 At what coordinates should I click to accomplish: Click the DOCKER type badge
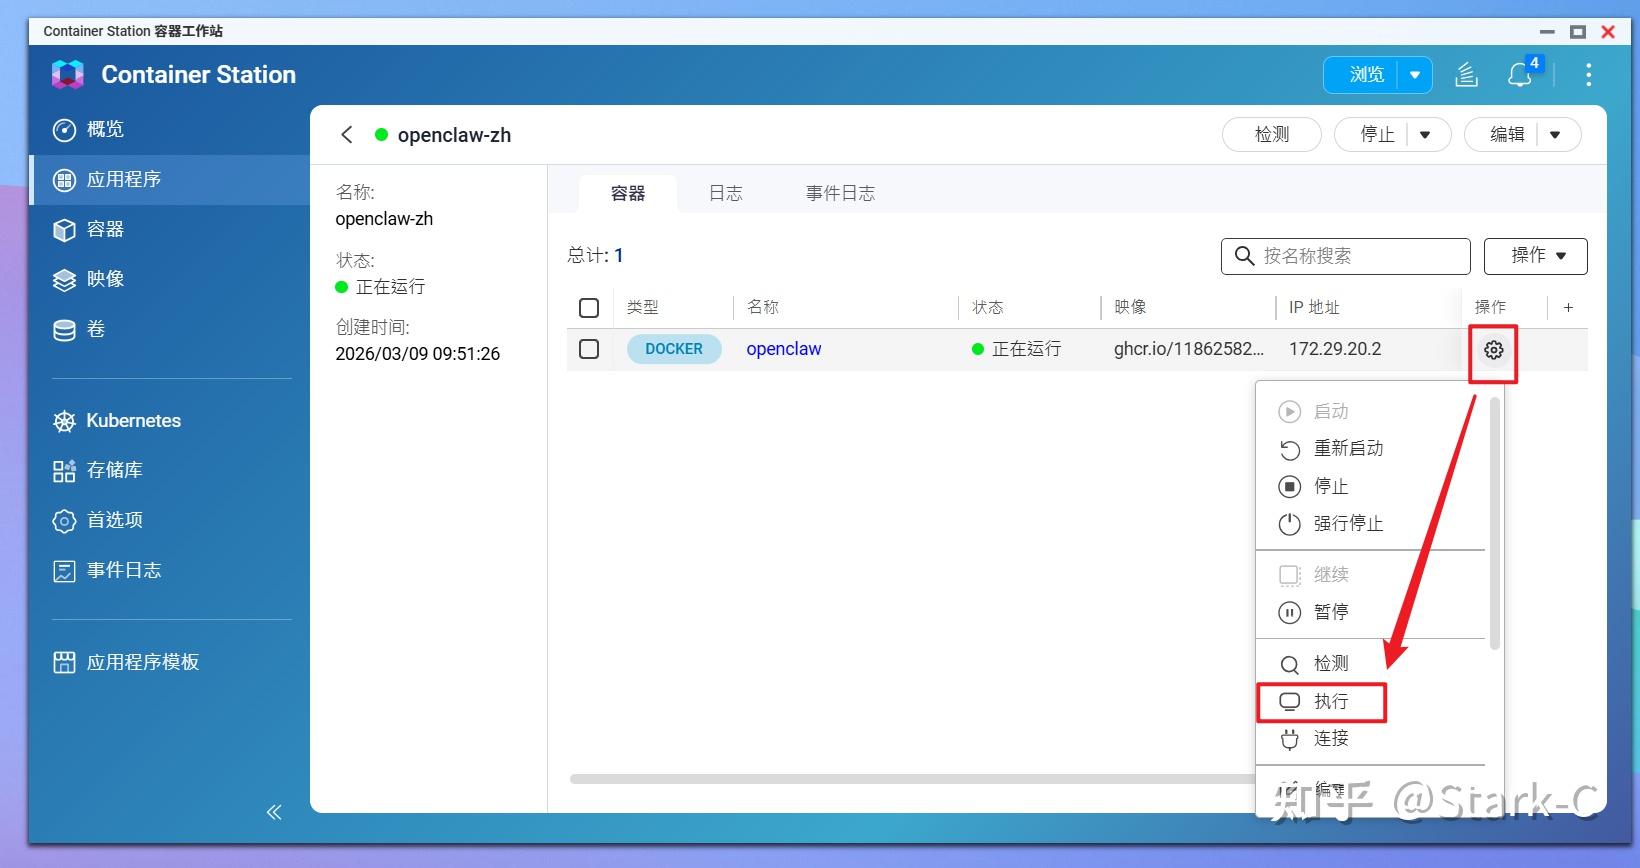point(674,349)
